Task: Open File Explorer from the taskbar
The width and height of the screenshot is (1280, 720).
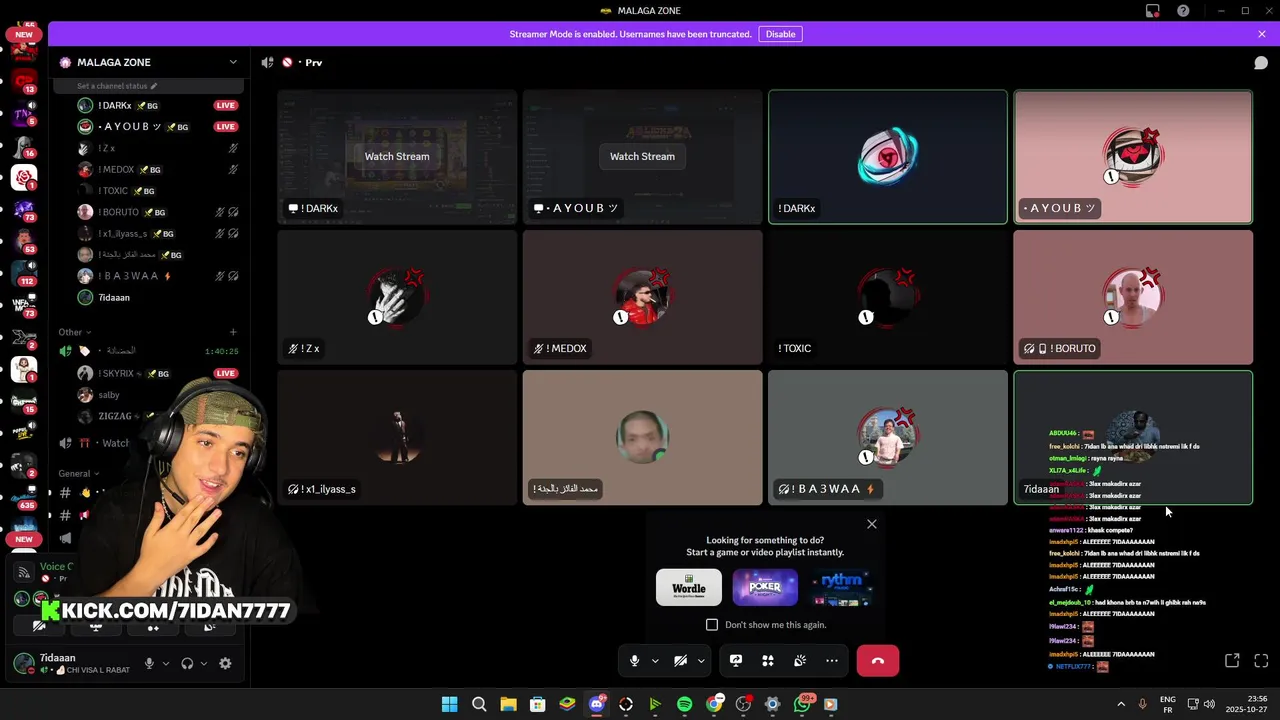Action: point(508,704)
